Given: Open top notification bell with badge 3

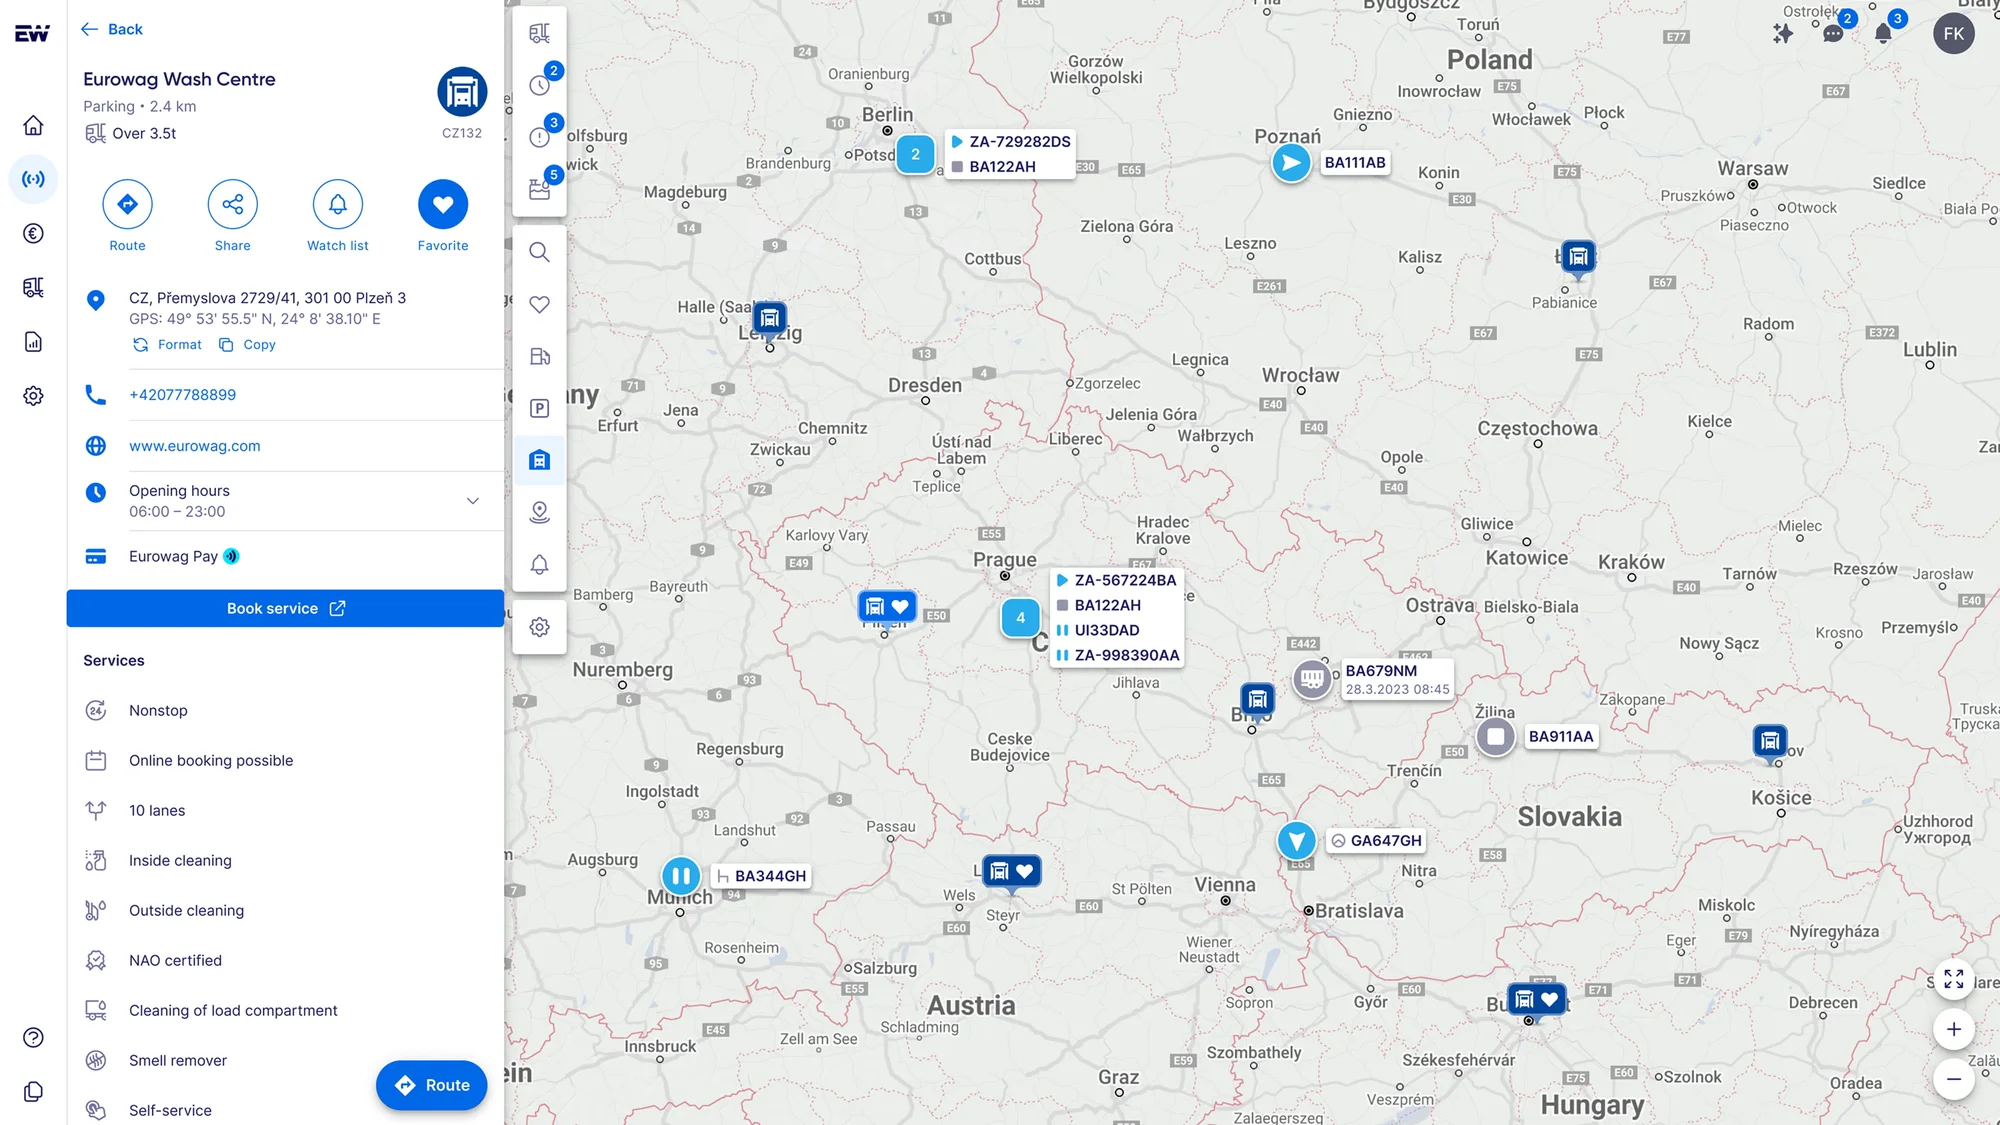Looking at the screenshot, I should [x=1883, y=33].
